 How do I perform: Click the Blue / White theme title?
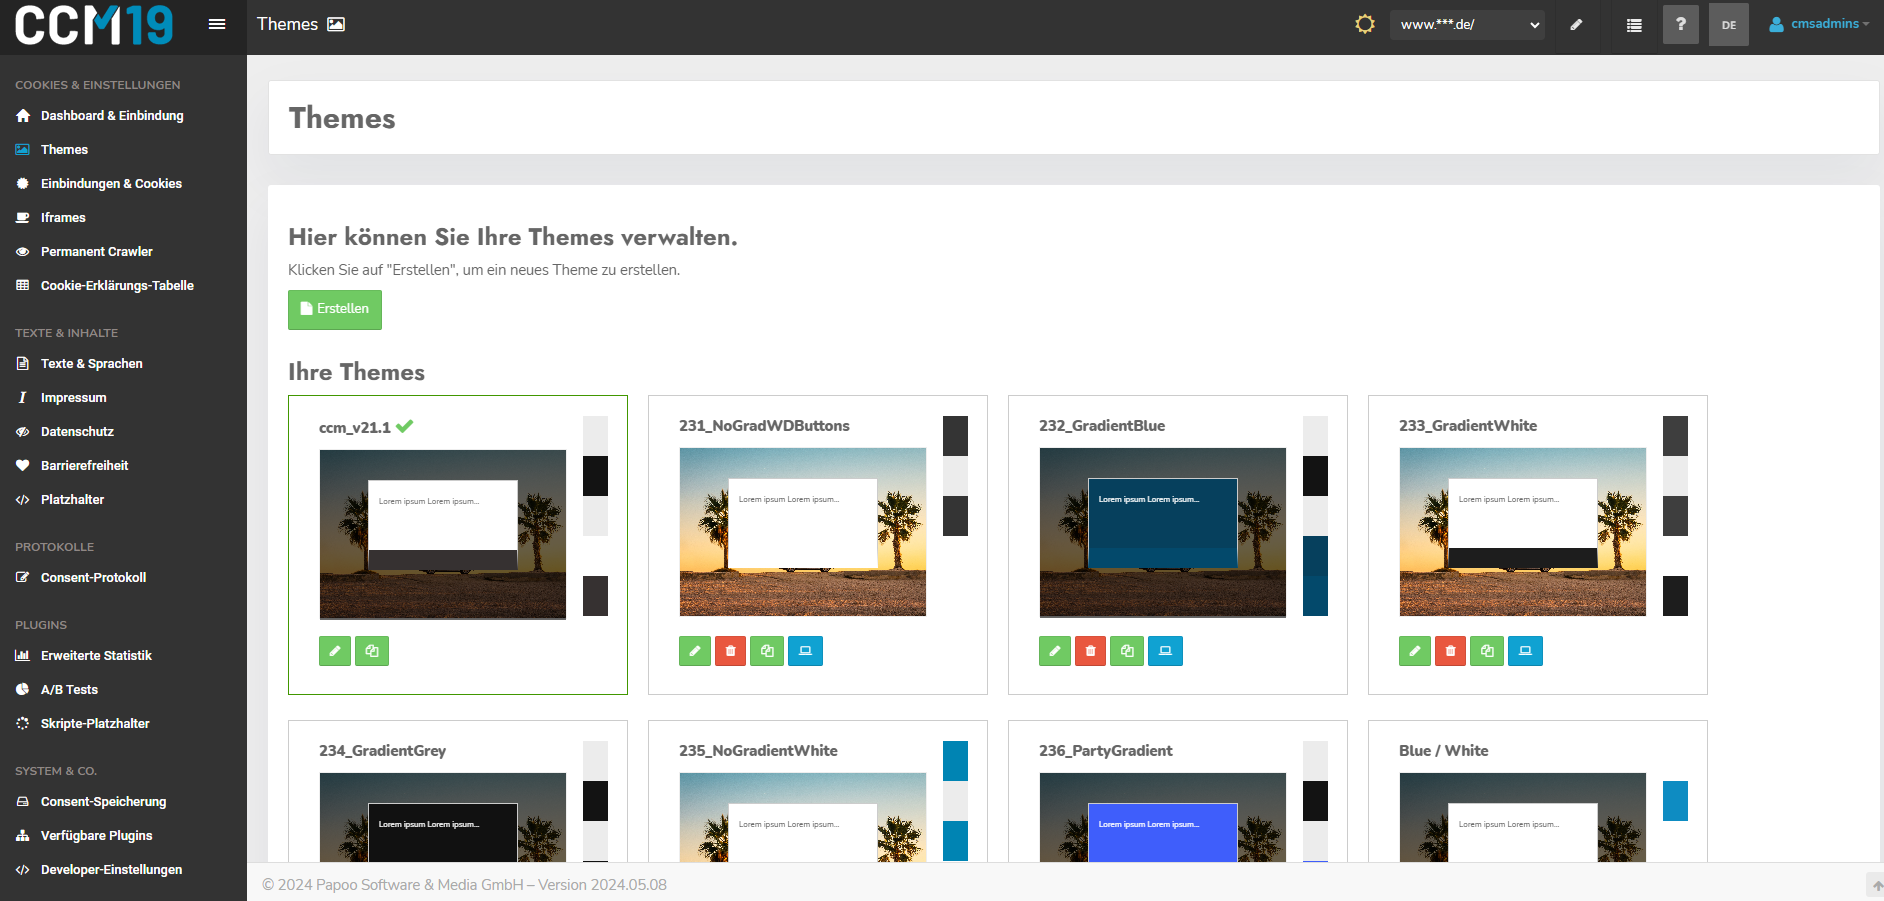coord(1444,751)
